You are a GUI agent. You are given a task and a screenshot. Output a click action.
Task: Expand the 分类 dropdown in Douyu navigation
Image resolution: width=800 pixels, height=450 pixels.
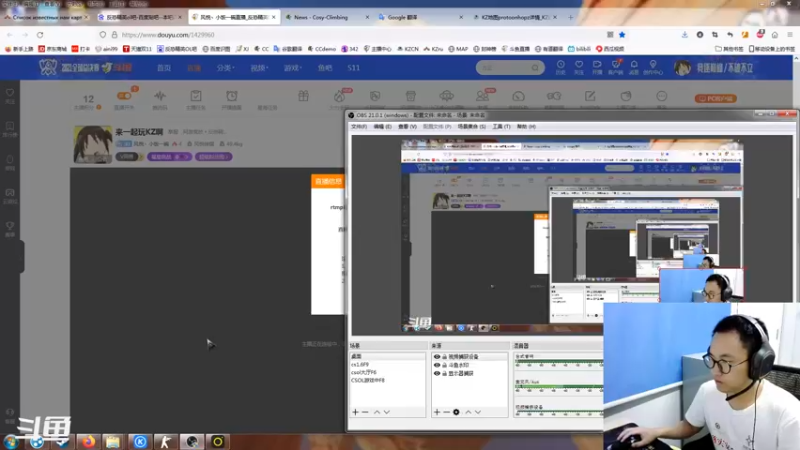(x=224, y=67)
